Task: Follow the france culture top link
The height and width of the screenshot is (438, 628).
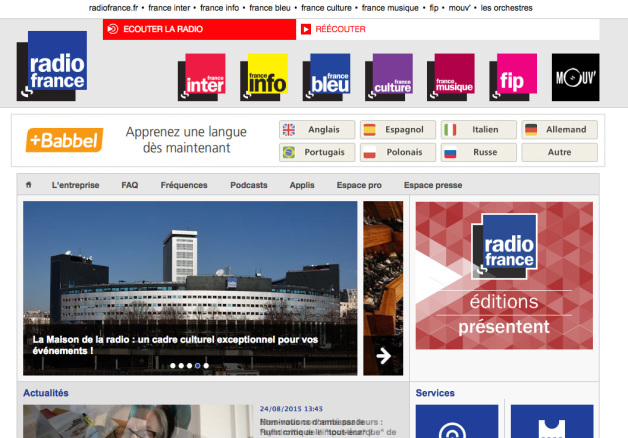Action: pos(326,8)
